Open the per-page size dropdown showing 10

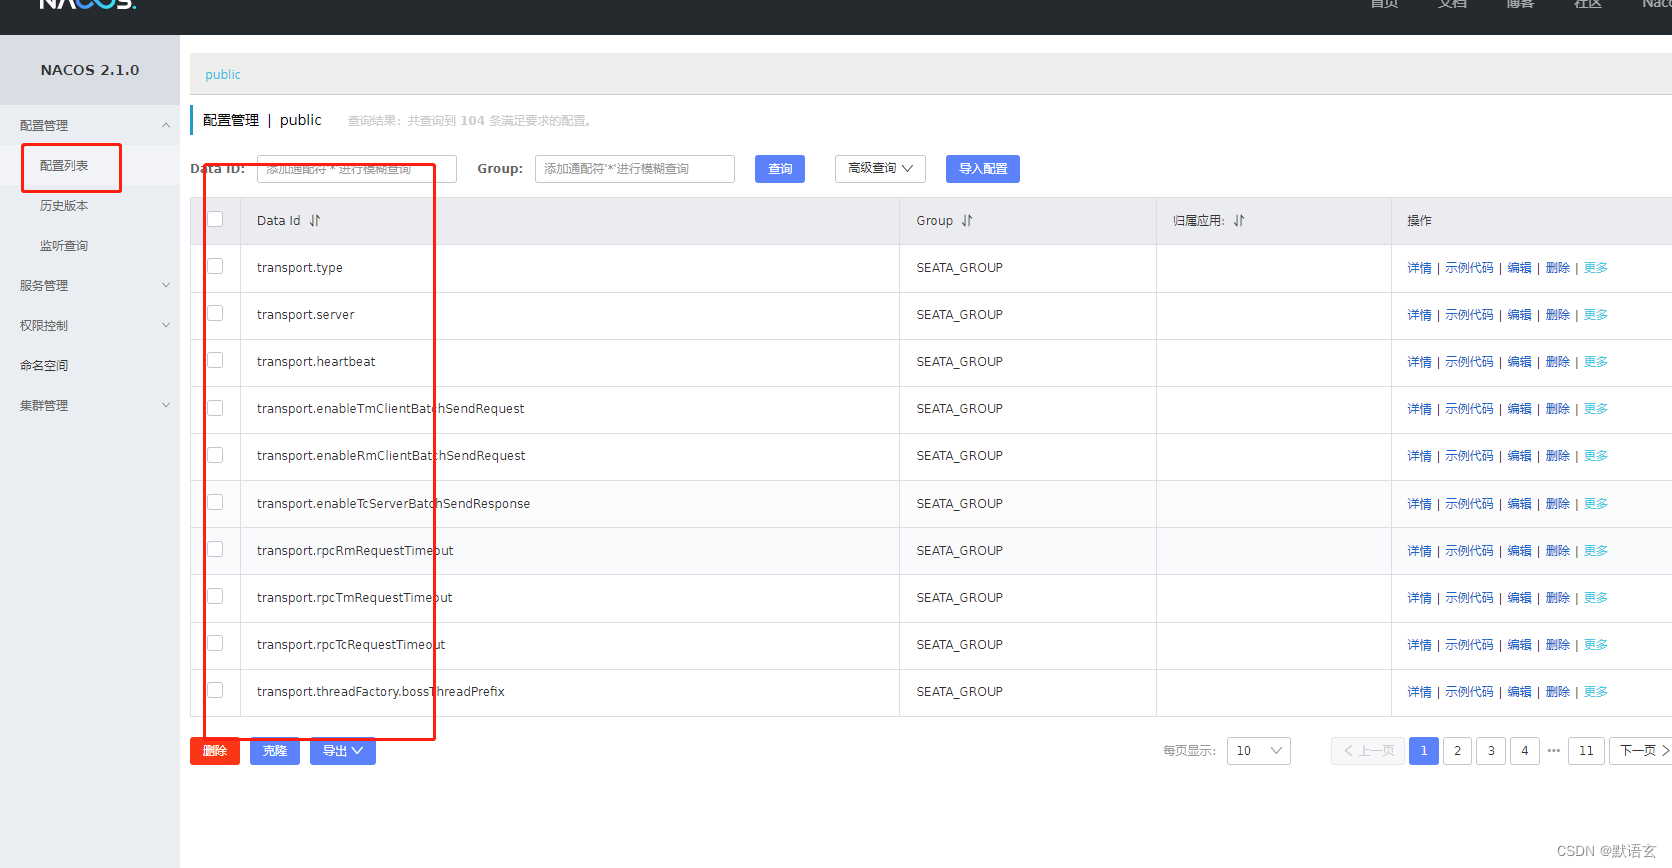pos(1259,751)
